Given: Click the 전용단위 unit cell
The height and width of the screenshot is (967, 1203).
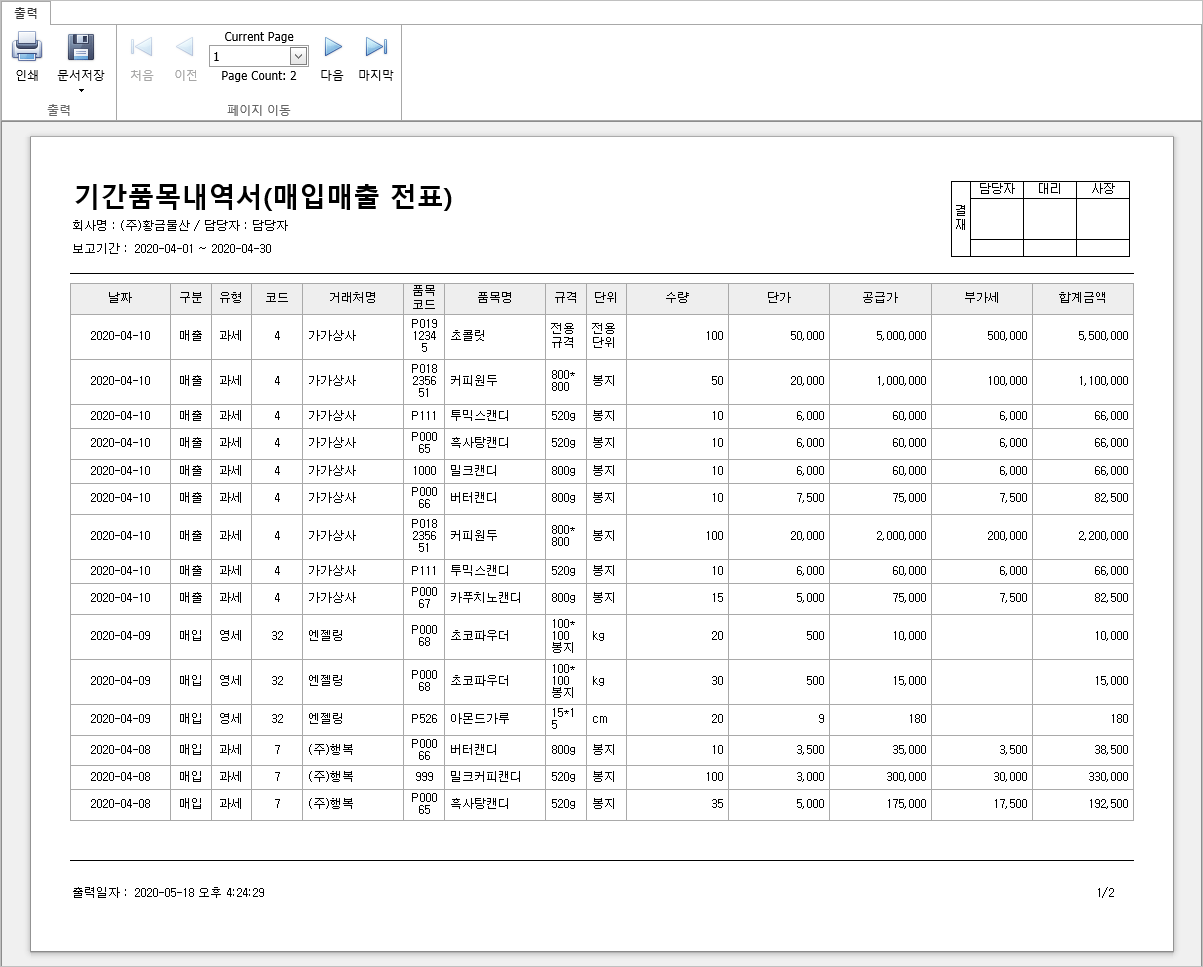Looking at the screenshot, I should pyautogui.click(x=606, y=336).
